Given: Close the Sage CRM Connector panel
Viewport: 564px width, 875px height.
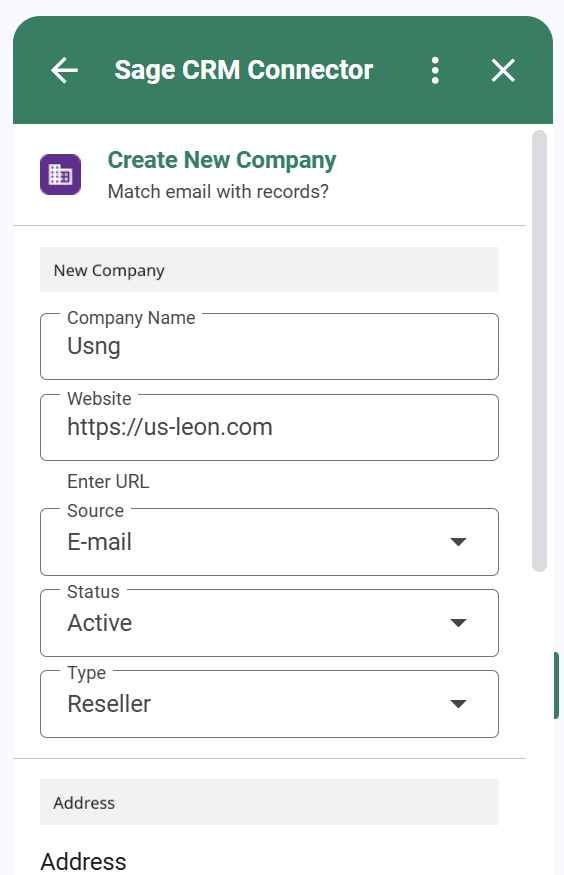Looking at the screenshot, I should tap(503, 71).
